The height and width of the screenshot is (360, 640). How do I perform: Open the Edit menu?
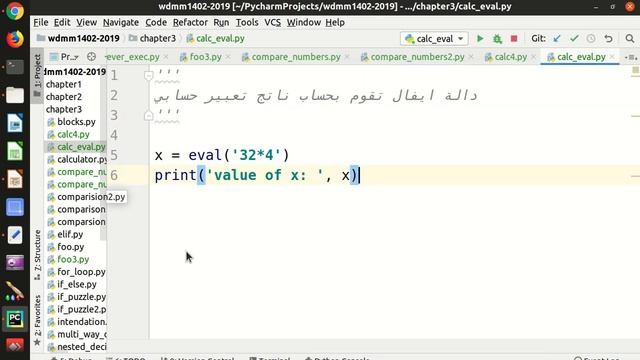coord(62,22)
